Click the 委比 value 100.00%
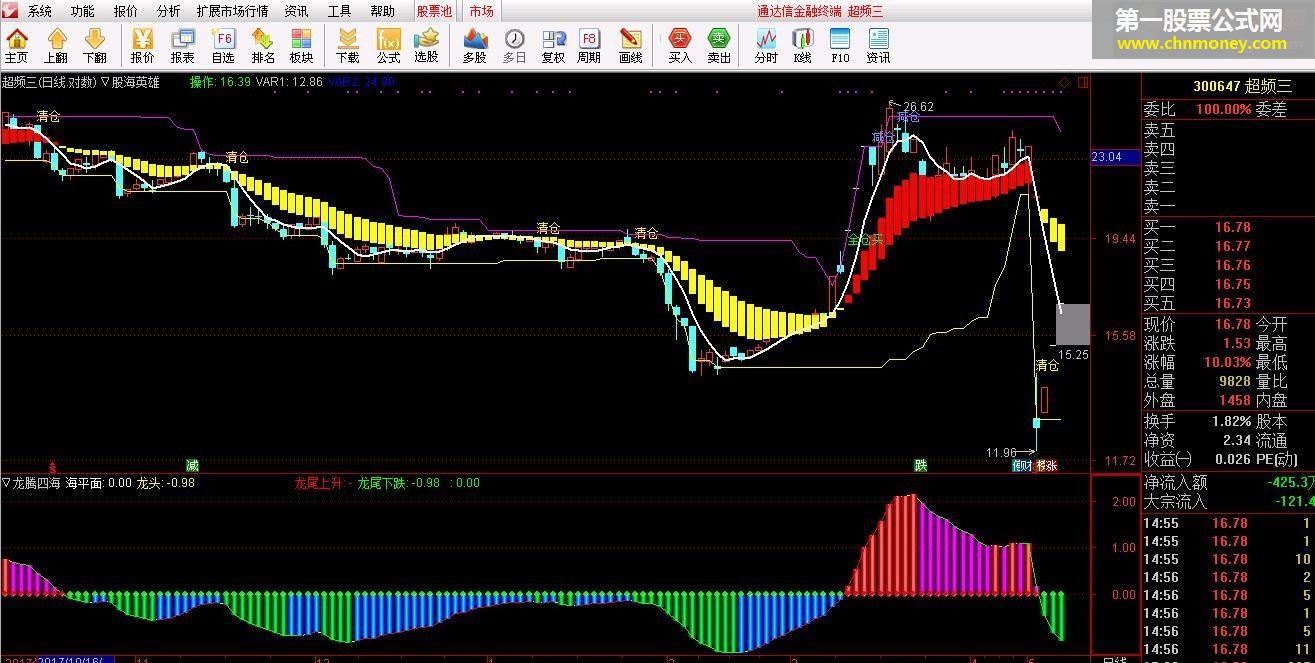Viewport: 1315px width, 663px height. pyautogui.click(x=1222, y=110)
